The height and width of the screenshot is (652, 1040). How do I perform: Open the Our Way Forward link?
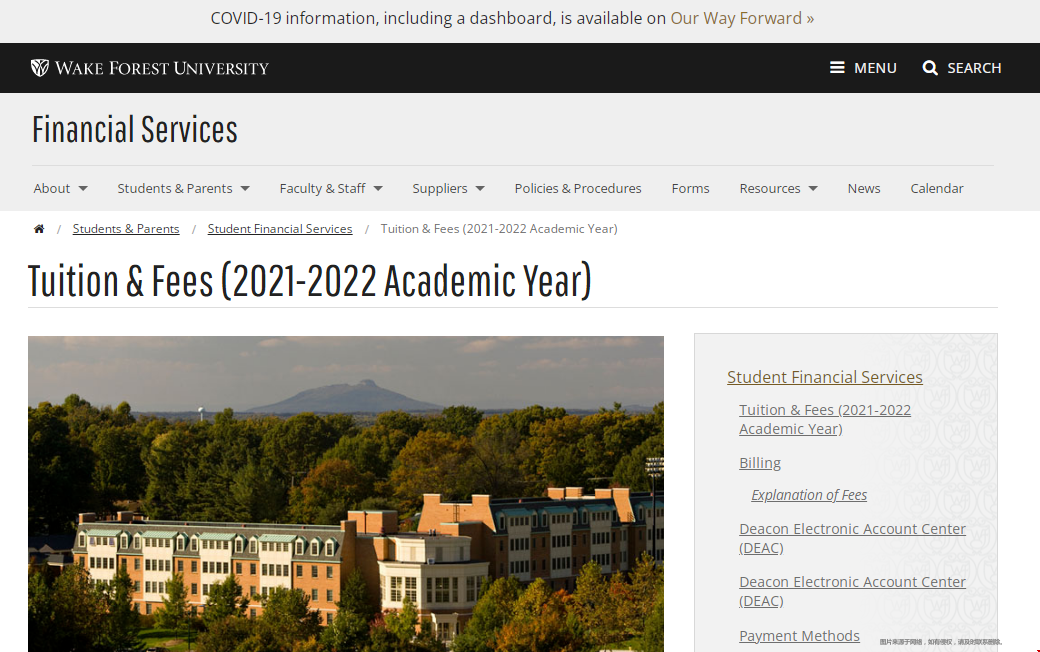(x=742, y=18)
